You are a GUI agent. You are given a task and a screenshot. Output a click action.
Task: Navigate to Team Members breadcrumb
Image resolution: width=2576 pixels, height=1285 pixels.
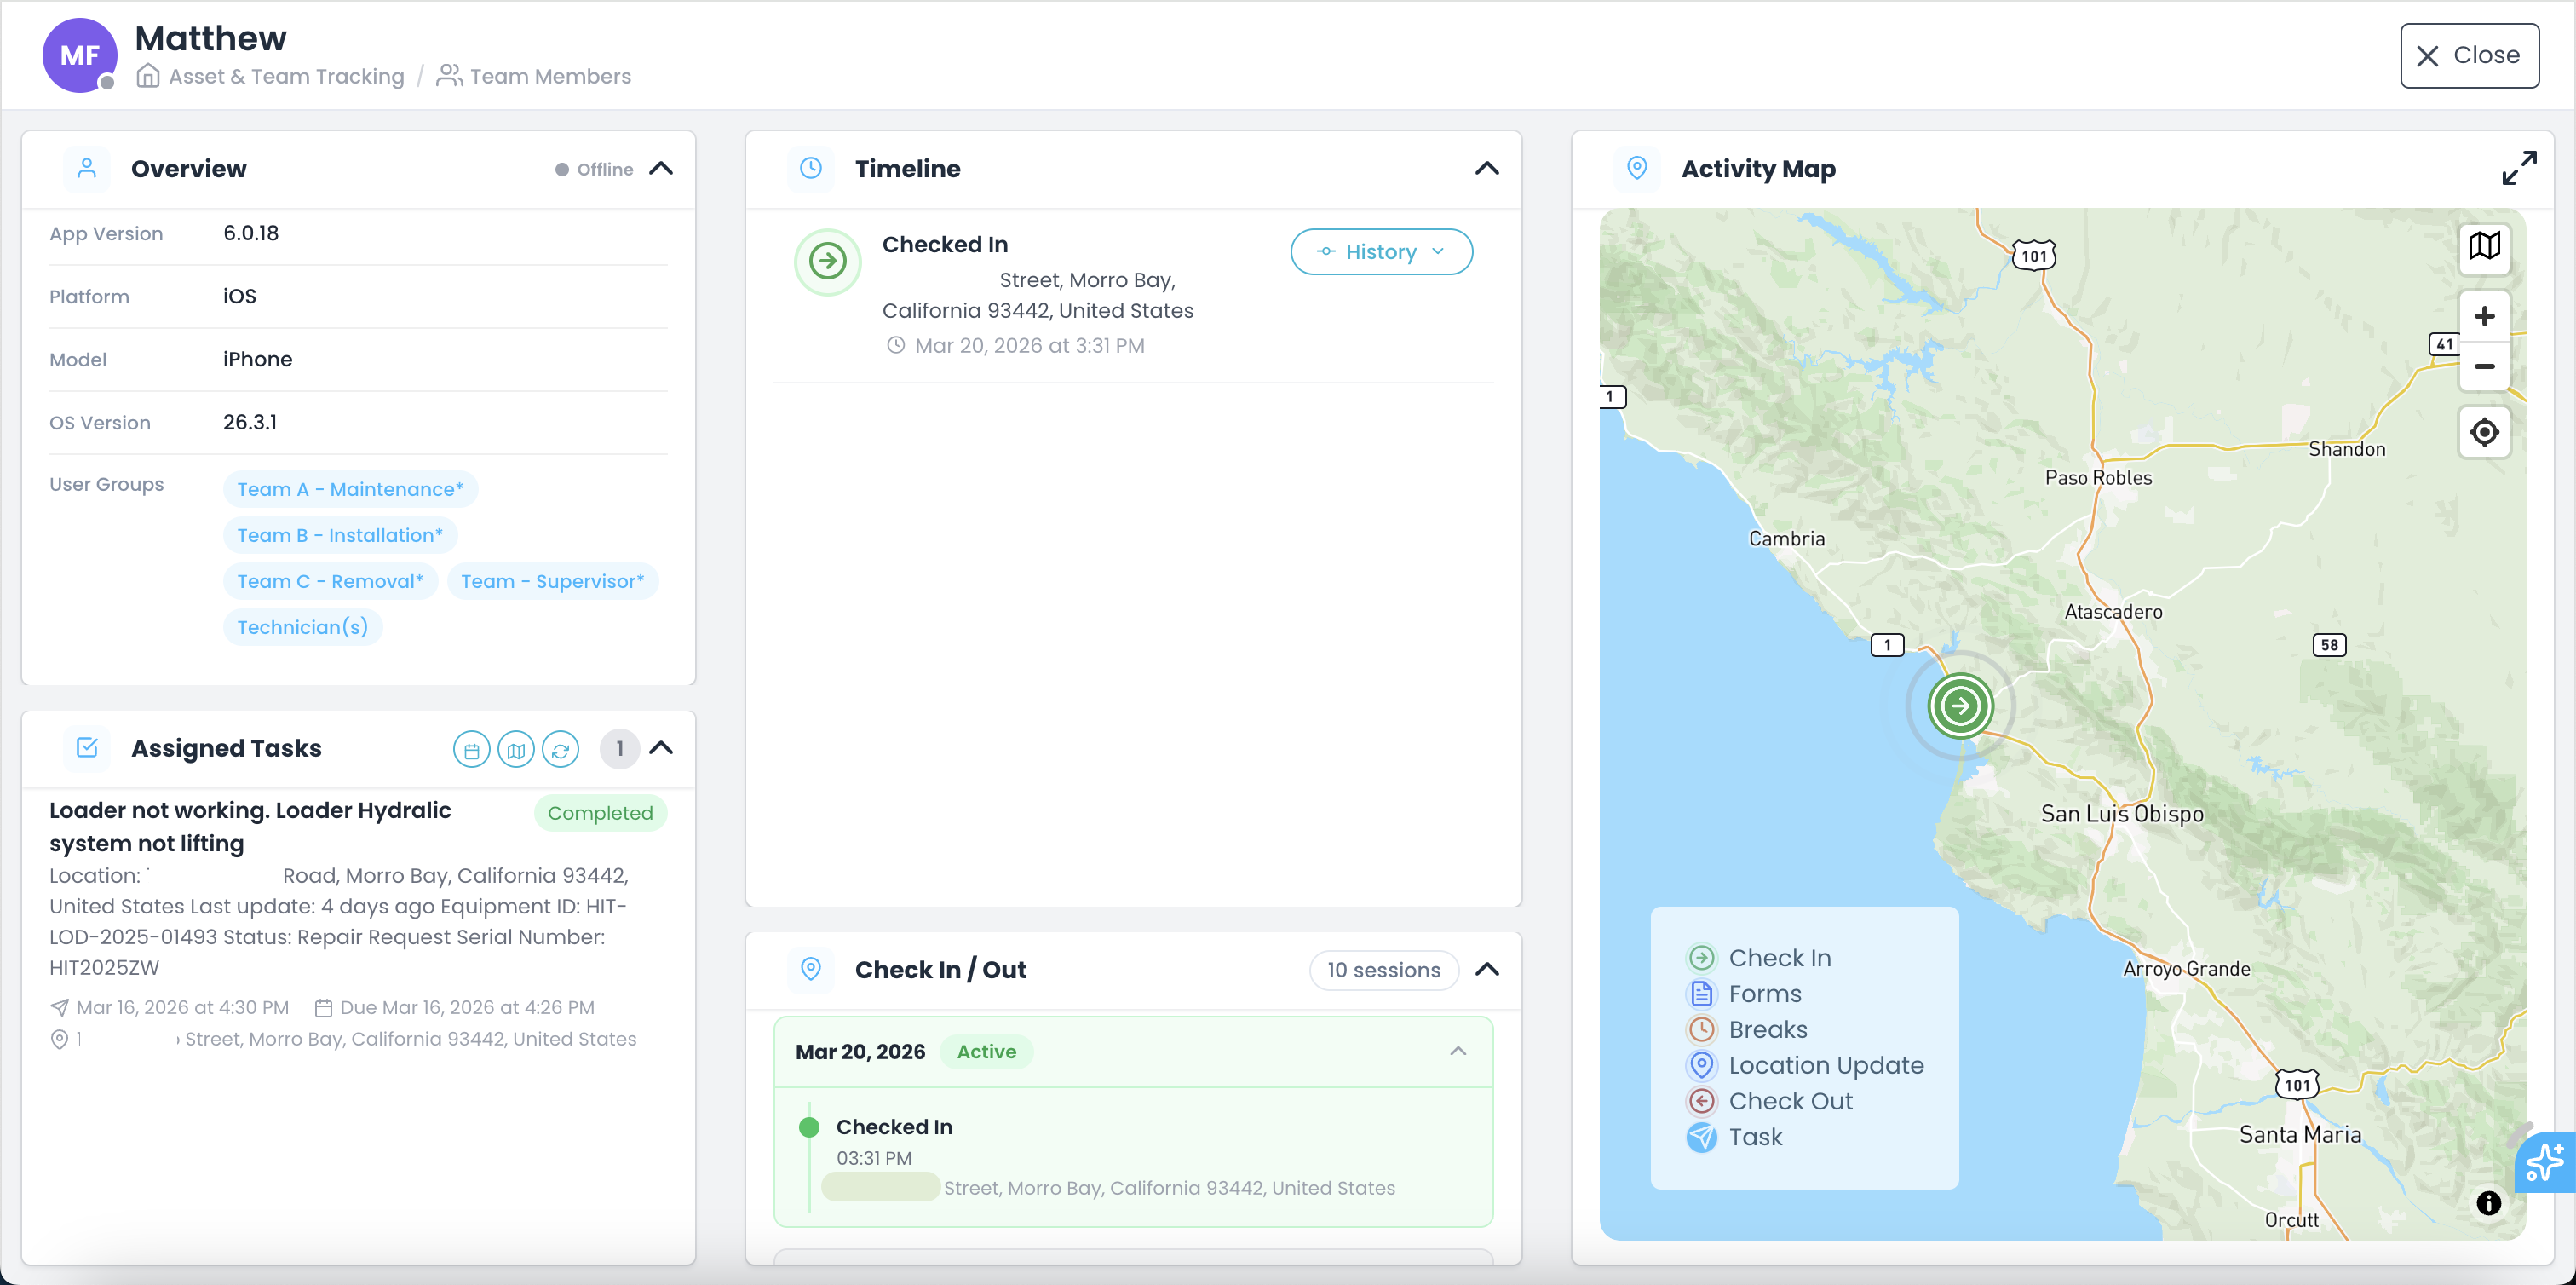(550, 76)
